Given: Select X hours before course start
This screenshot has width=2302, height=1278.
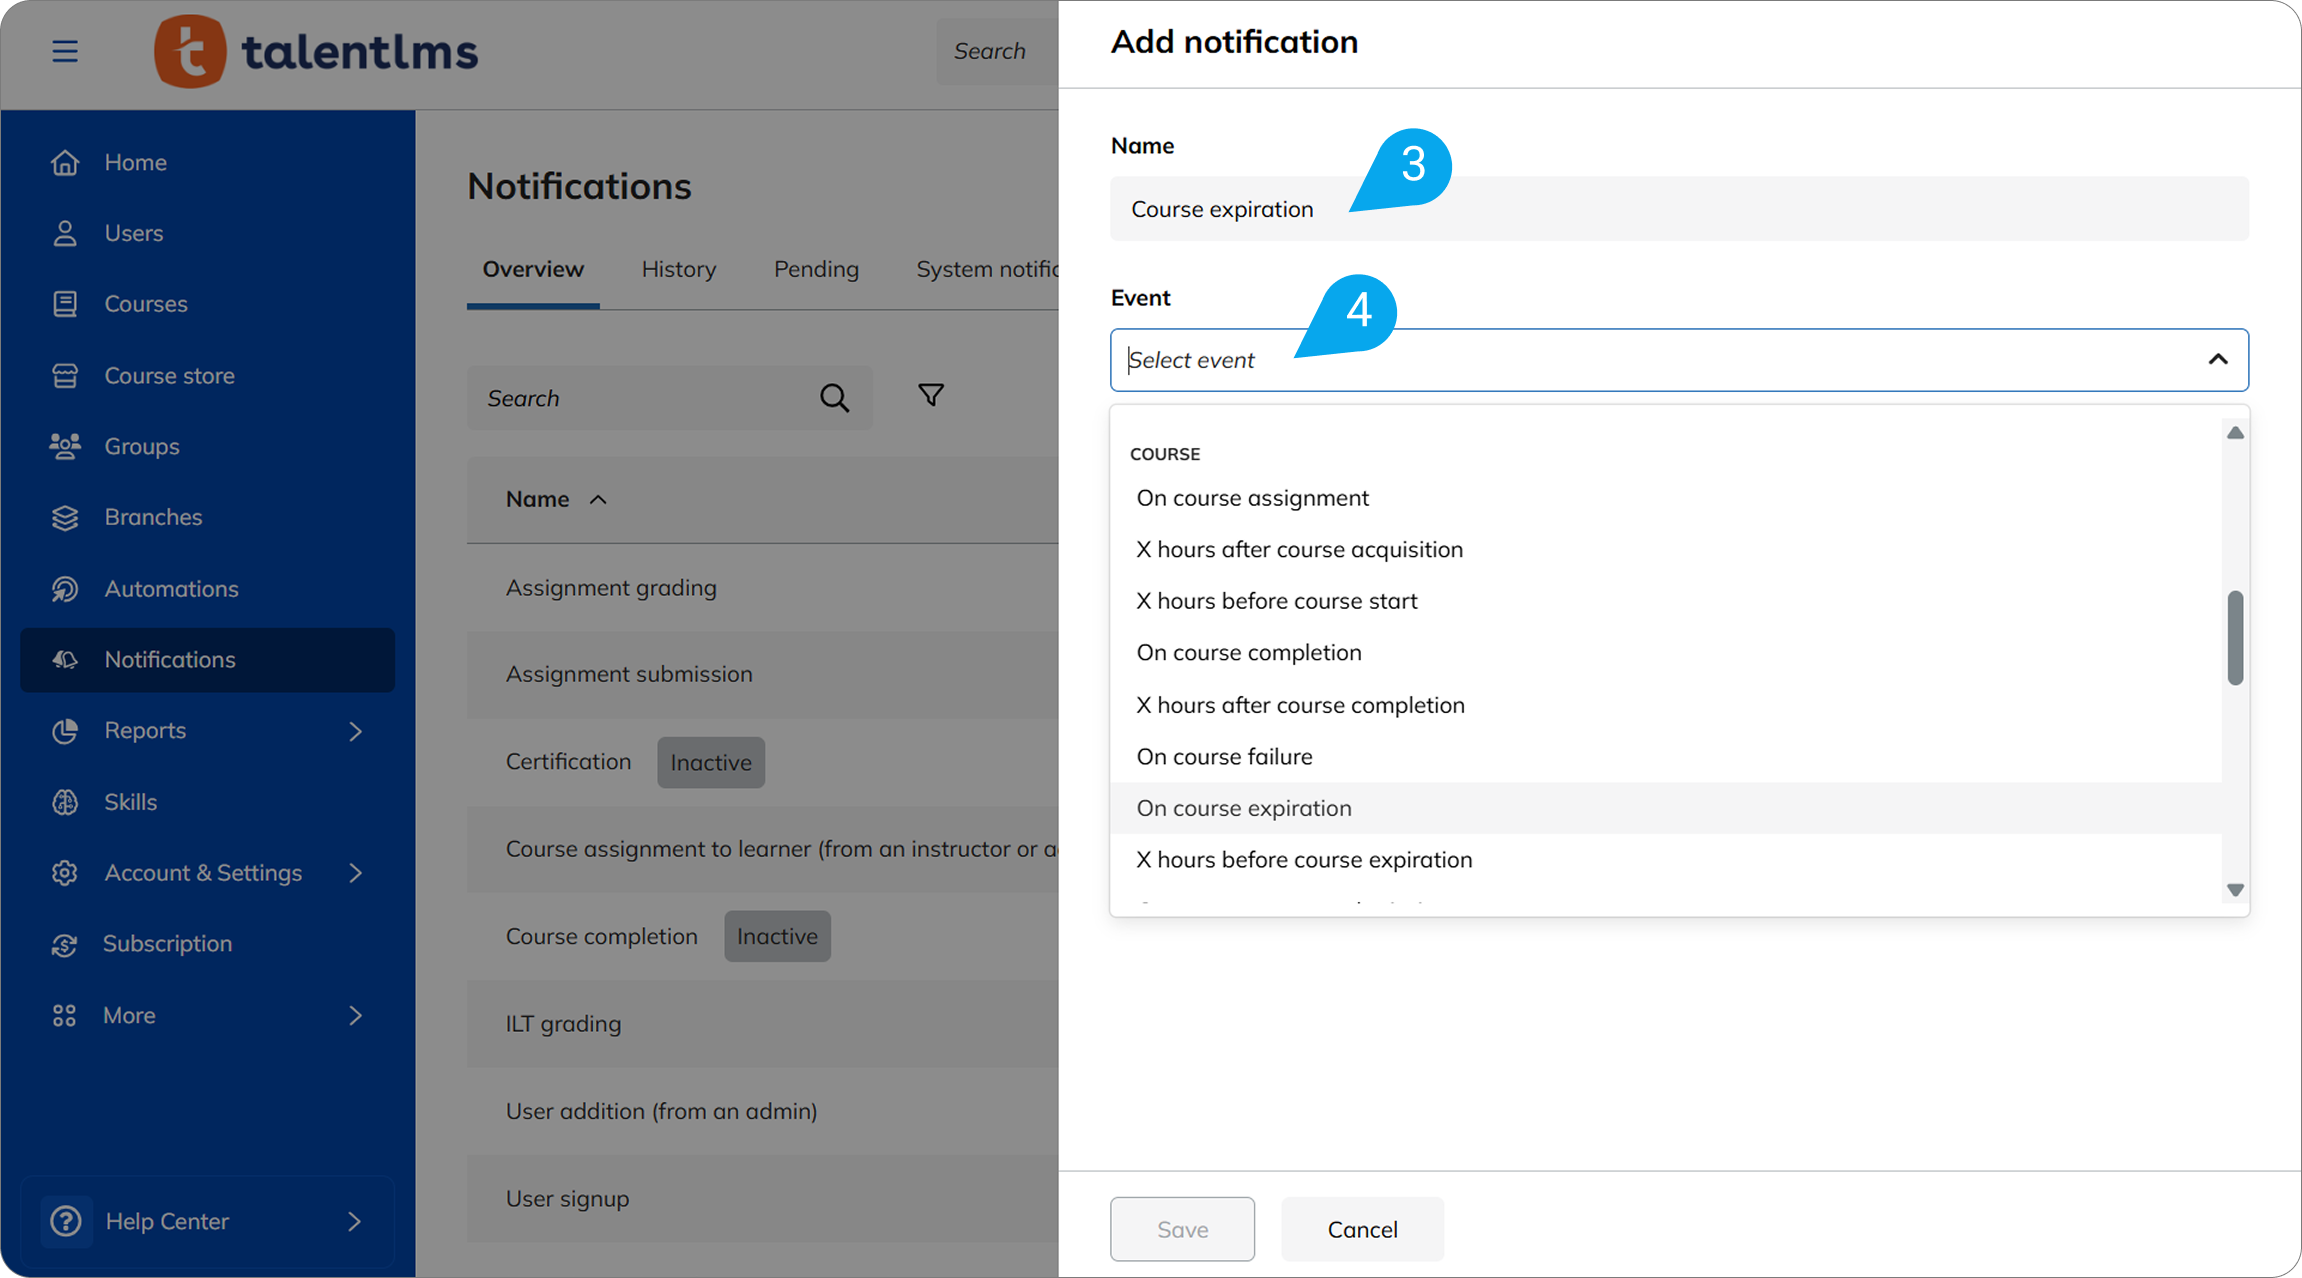Looking at the screenshot, I should pos(1276,601).
